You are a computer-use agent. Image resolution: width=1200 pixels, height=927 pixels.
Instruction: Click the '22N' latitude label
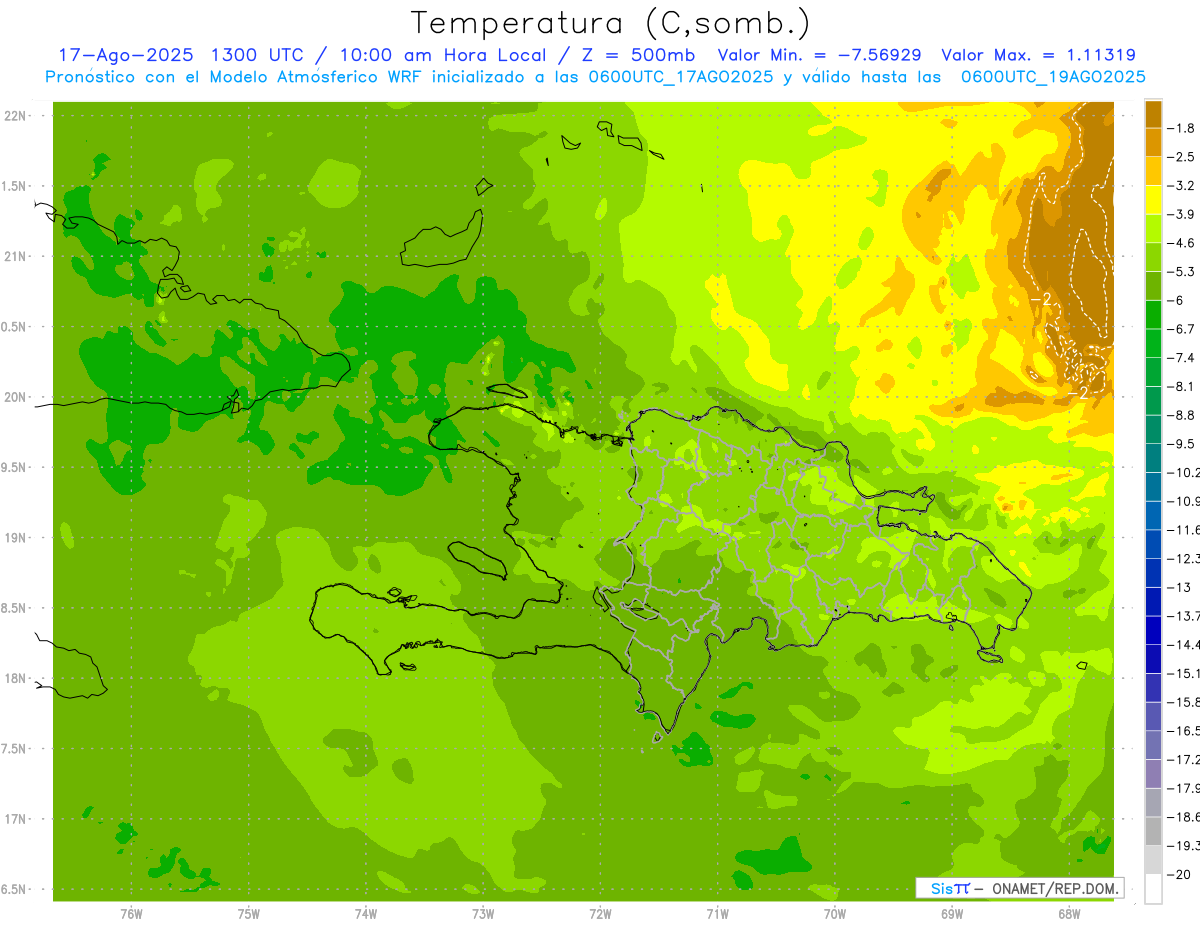(x=15, y=116)
